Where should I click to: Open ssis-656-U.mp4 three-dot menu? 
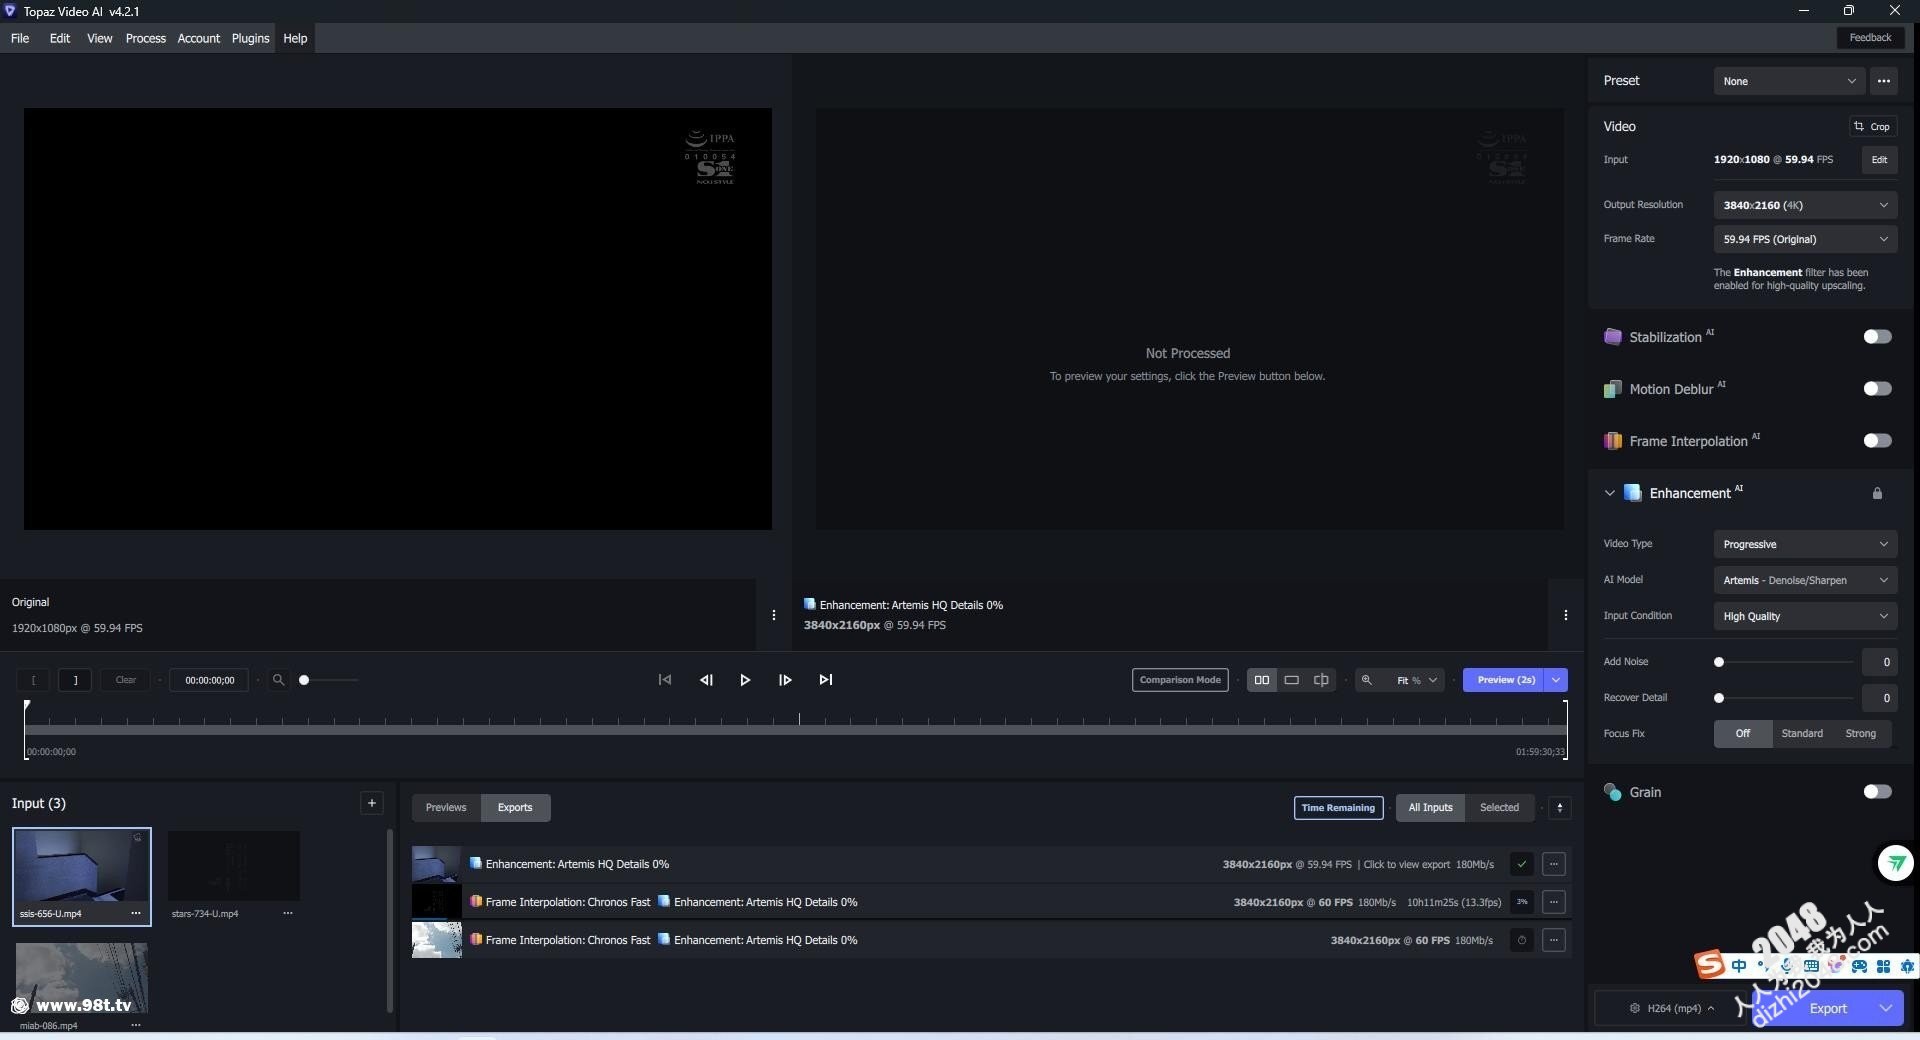click(x=136, y=913)
